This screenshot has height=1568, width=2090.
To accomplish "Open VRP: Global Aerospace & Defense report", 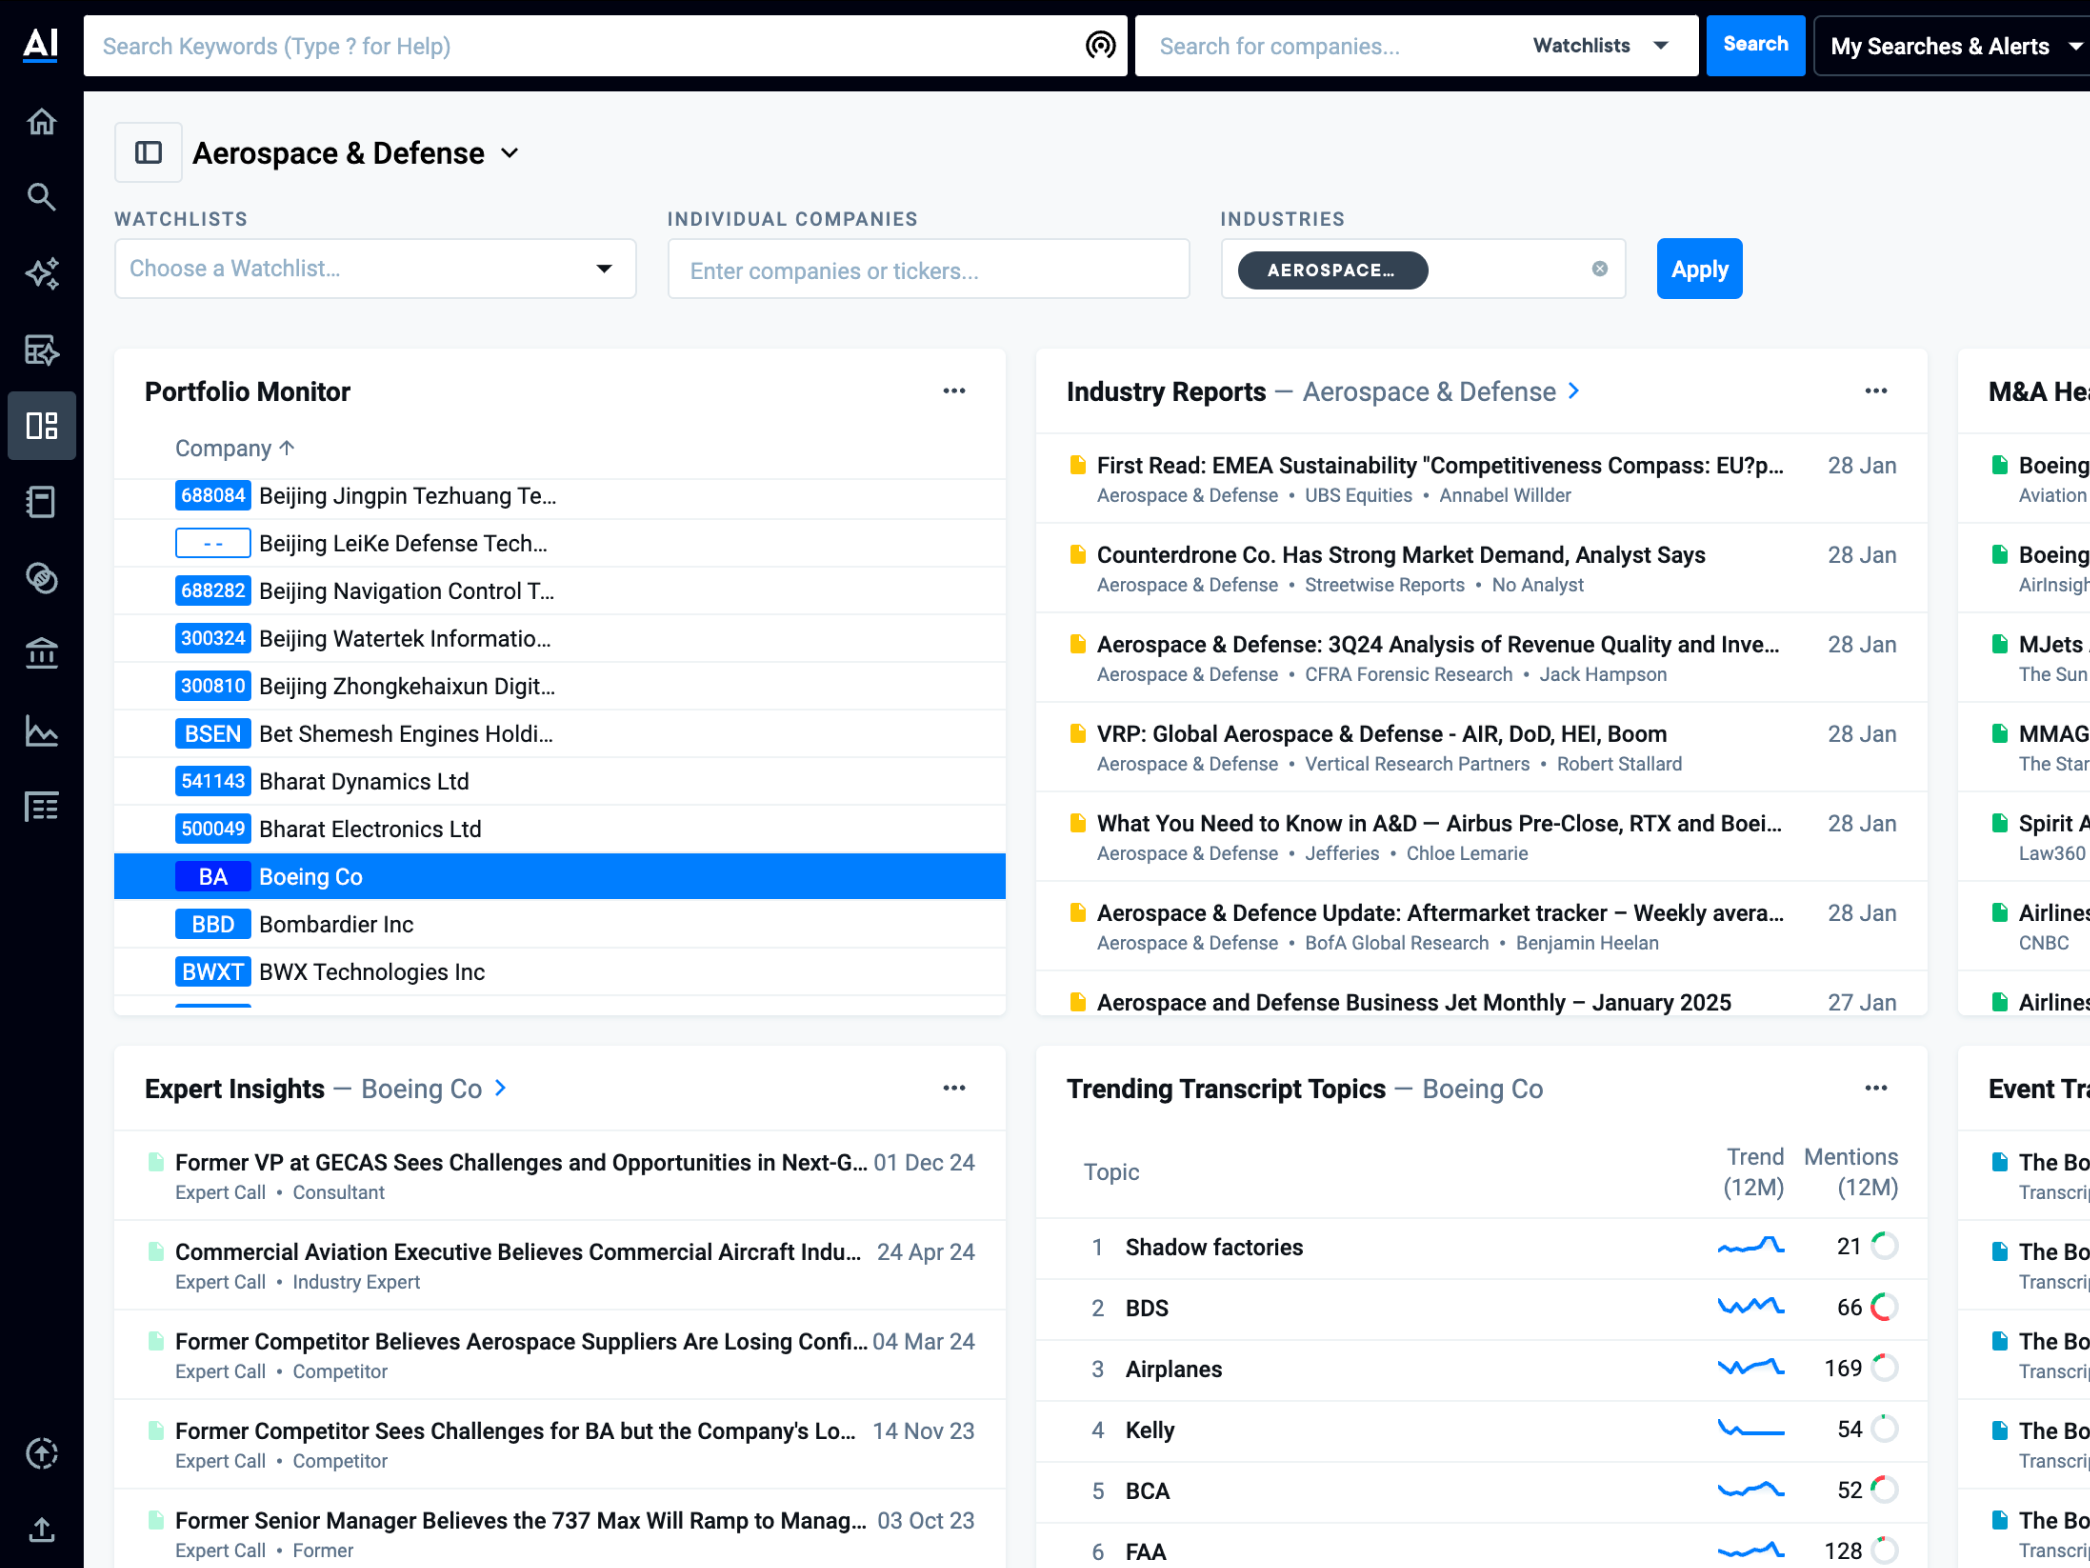I will [1382, 734].
